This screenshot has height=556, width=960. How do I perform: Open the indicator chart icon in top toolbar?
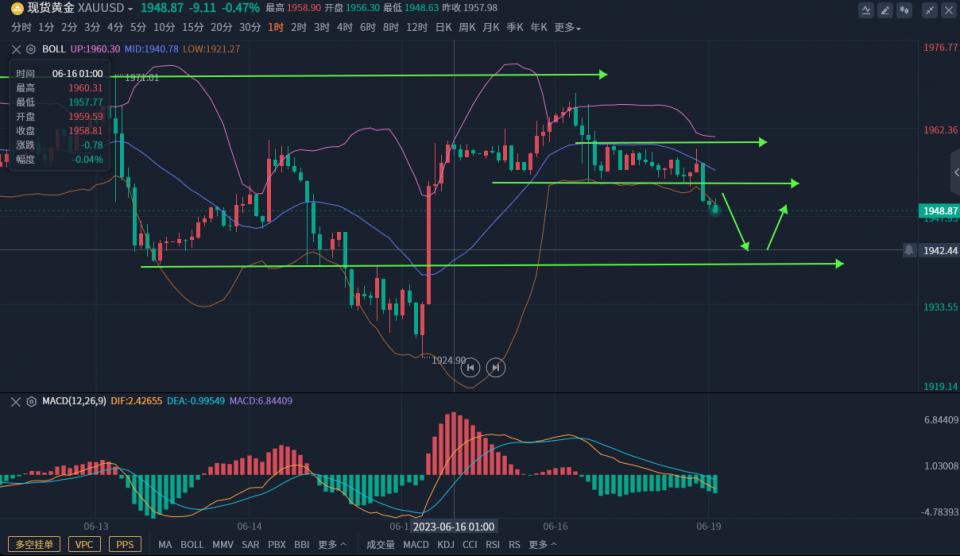[x=866, y=10]
